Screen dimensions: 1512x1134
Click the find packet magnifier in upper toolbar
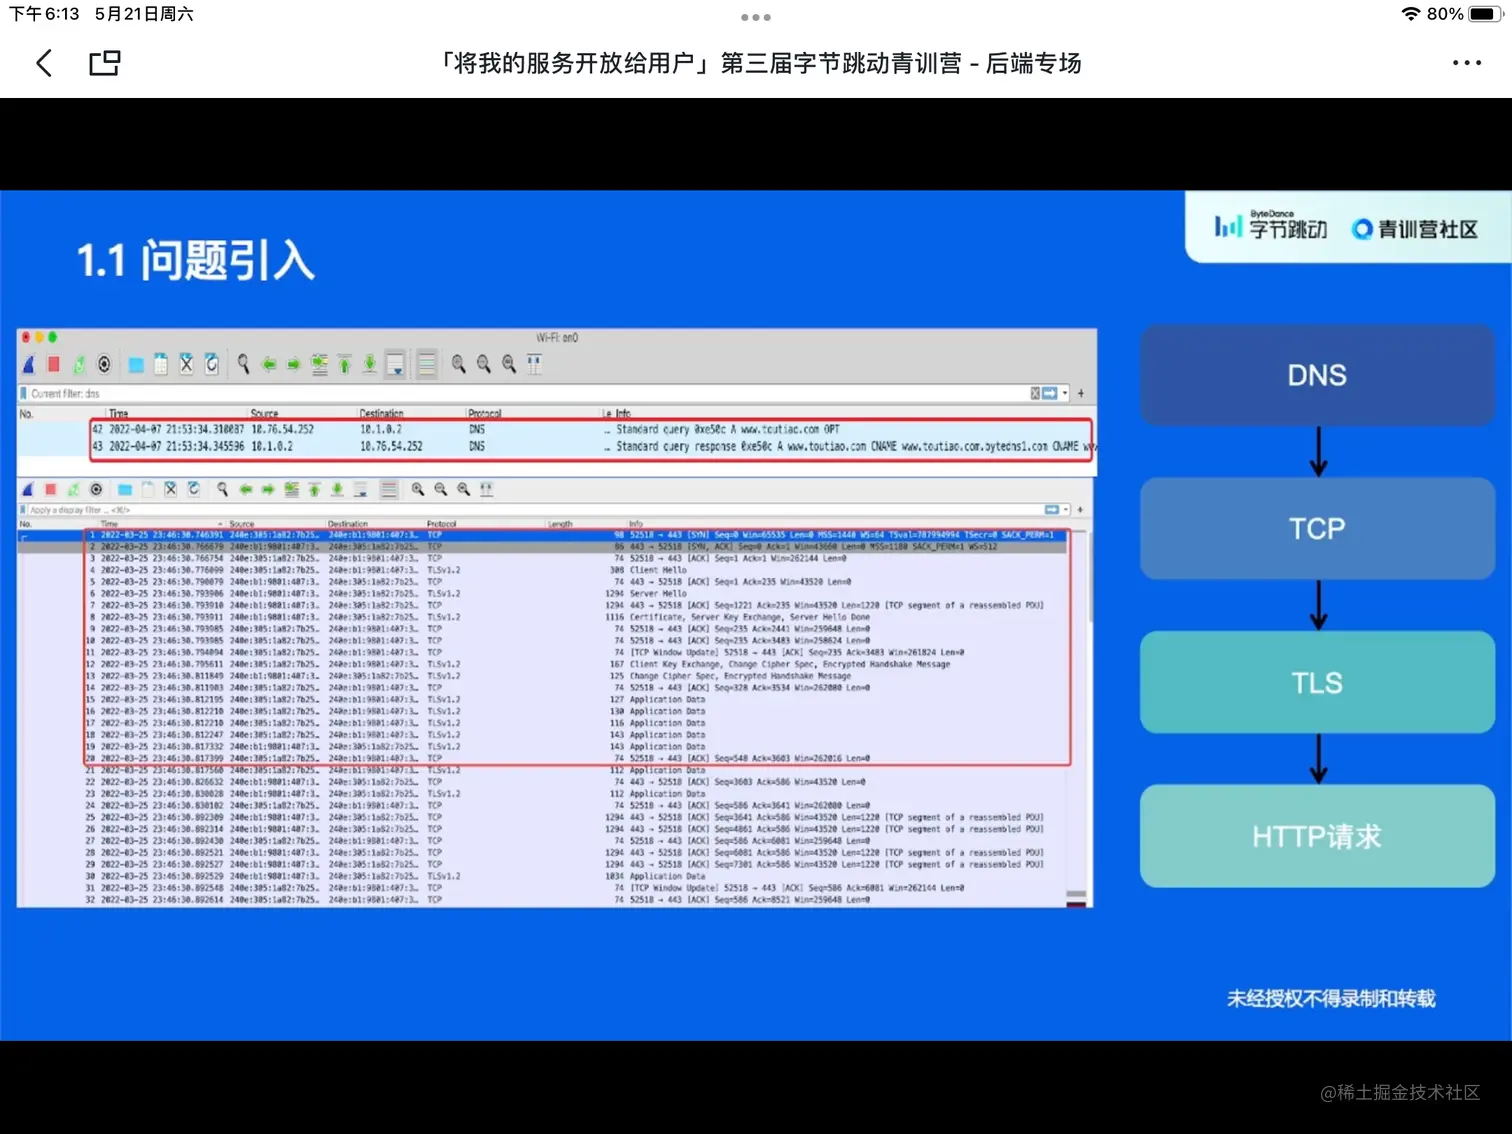pos(243,364)
